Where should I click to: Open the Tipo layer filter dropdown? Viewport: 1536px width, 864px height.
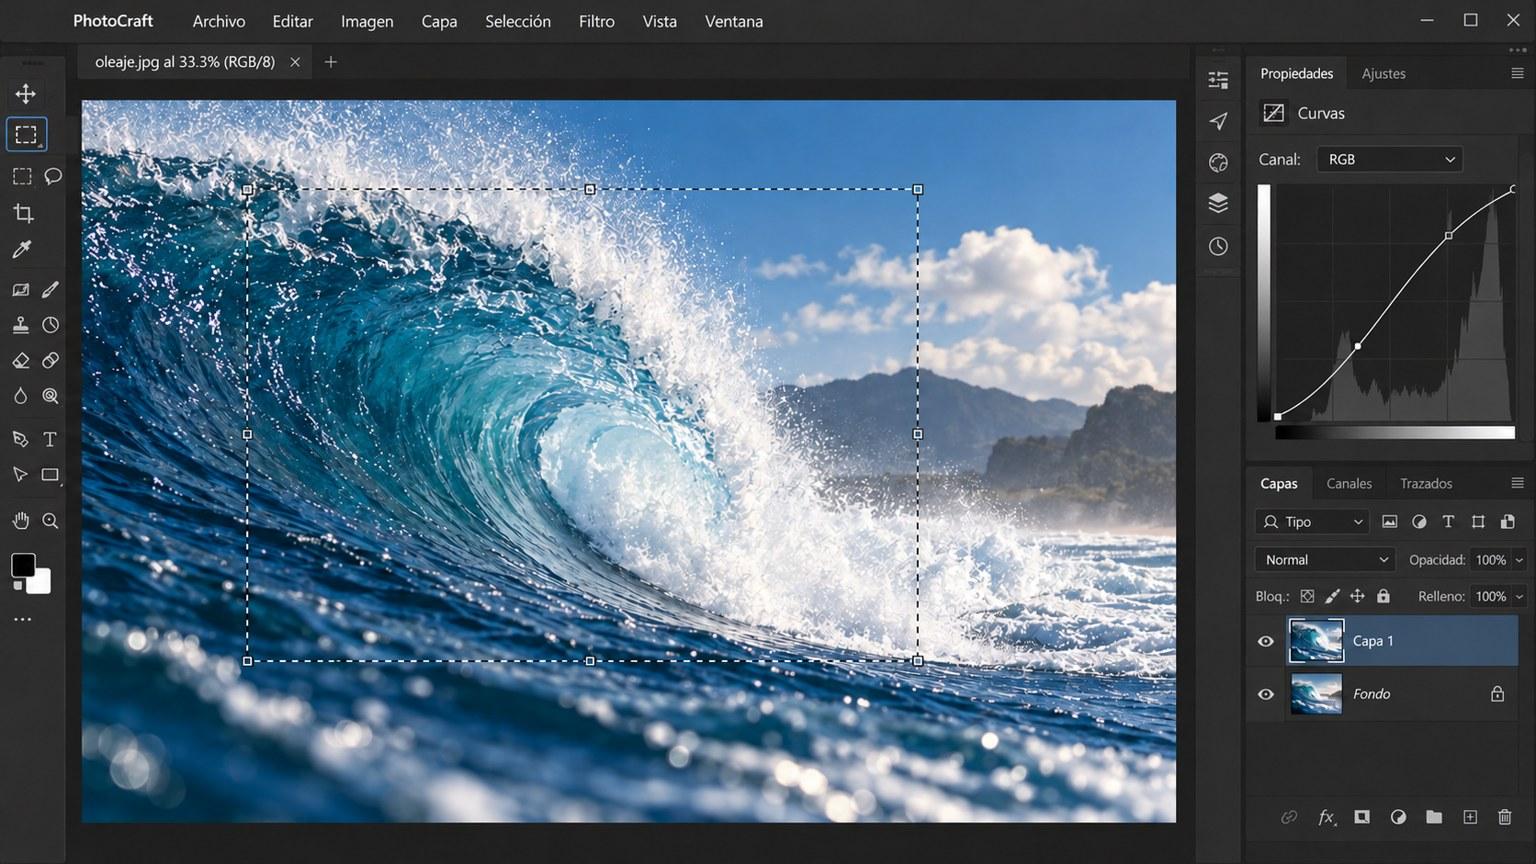pos(1313,522)
